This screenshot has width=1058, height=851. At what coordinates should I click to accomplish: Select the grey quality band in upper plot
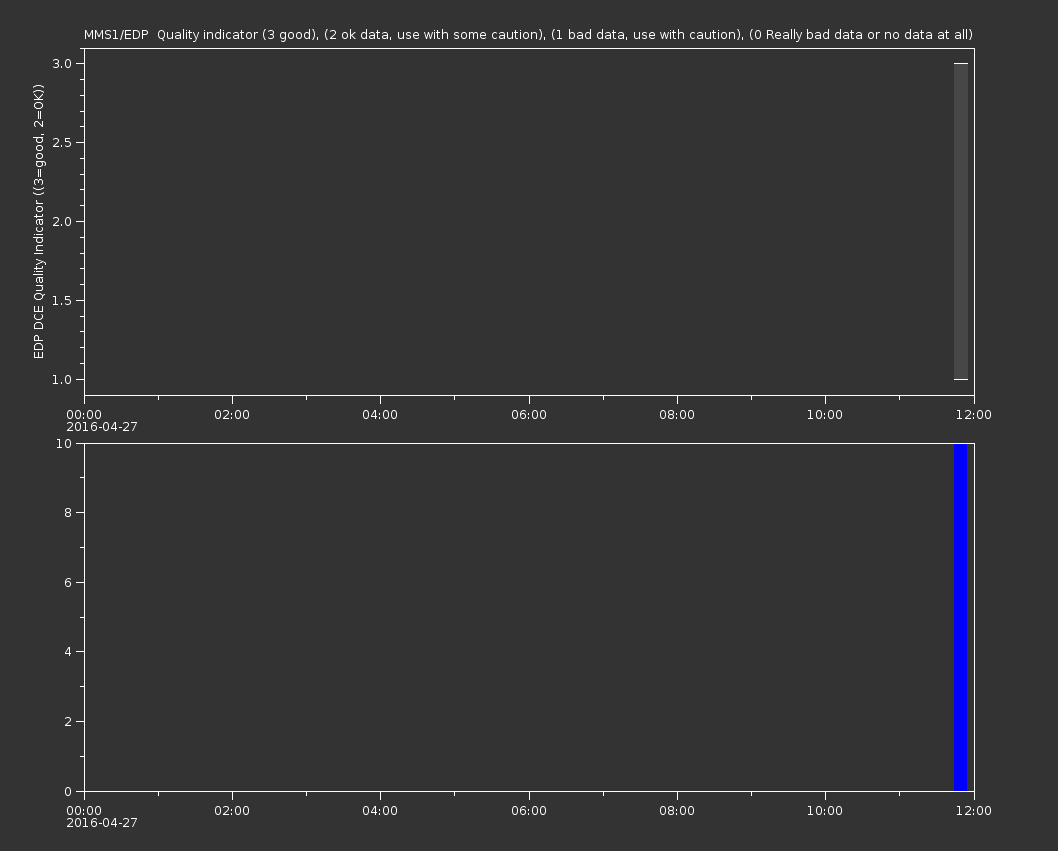(961, 221)
